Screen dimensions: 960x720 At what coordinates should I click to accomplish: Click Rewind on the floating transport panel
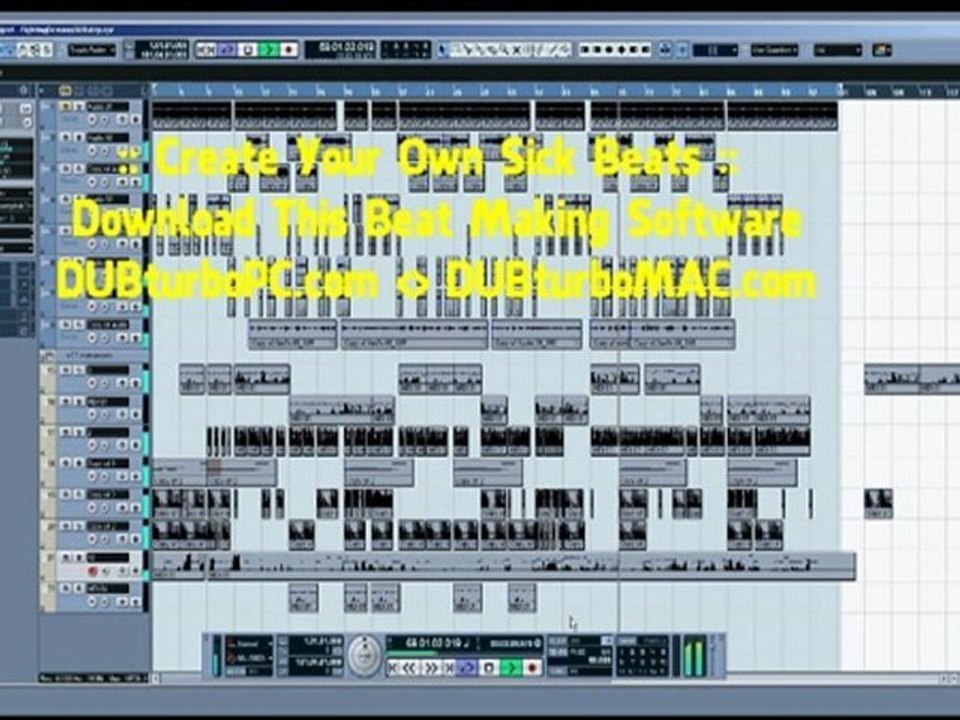pos(408,667)
